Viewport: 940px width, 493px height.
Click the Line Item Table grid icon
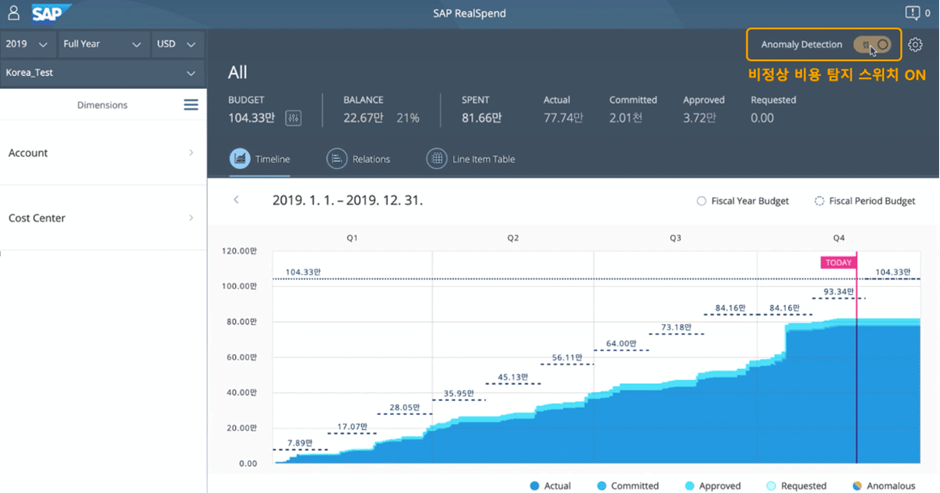[x=436, y=159]
